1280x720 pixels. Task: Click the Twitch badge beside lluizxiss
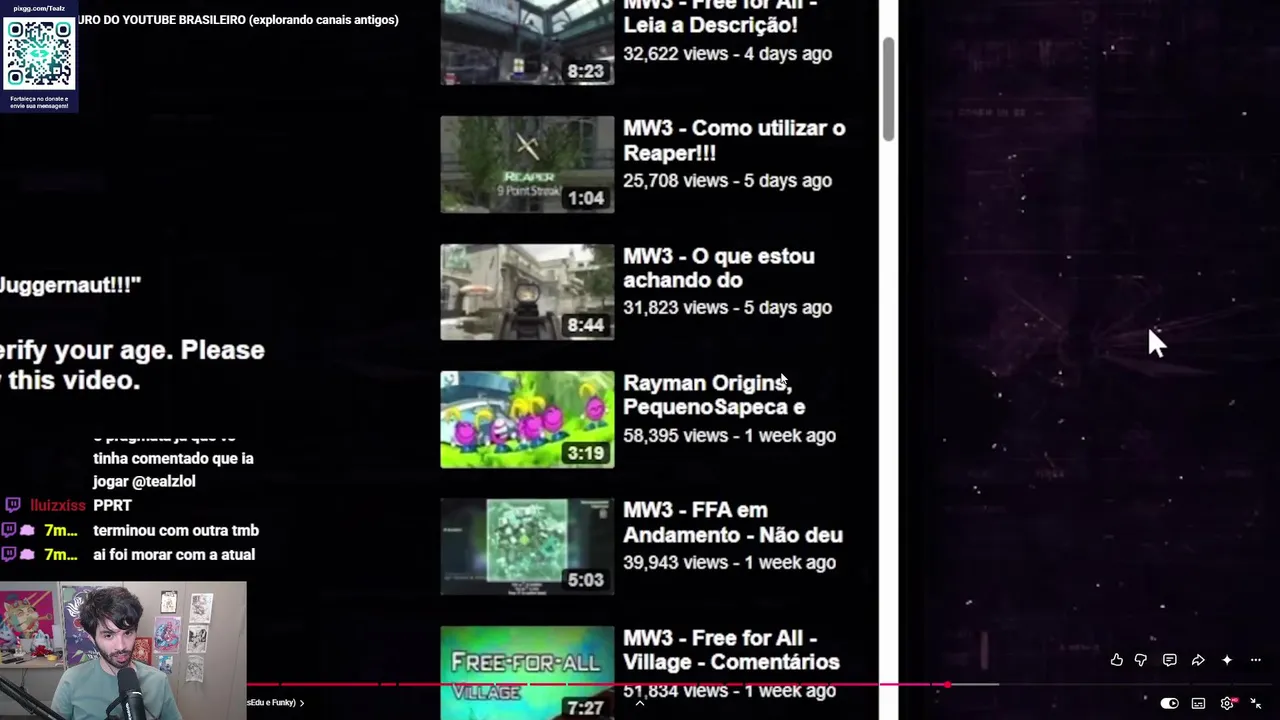13,506
